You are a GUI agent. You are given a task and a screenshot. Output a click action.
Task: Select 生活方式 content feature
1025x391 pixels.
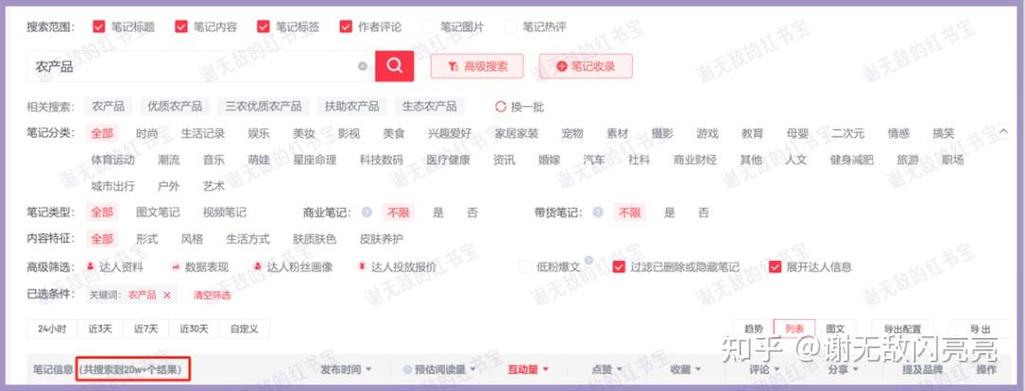point(248,239)
